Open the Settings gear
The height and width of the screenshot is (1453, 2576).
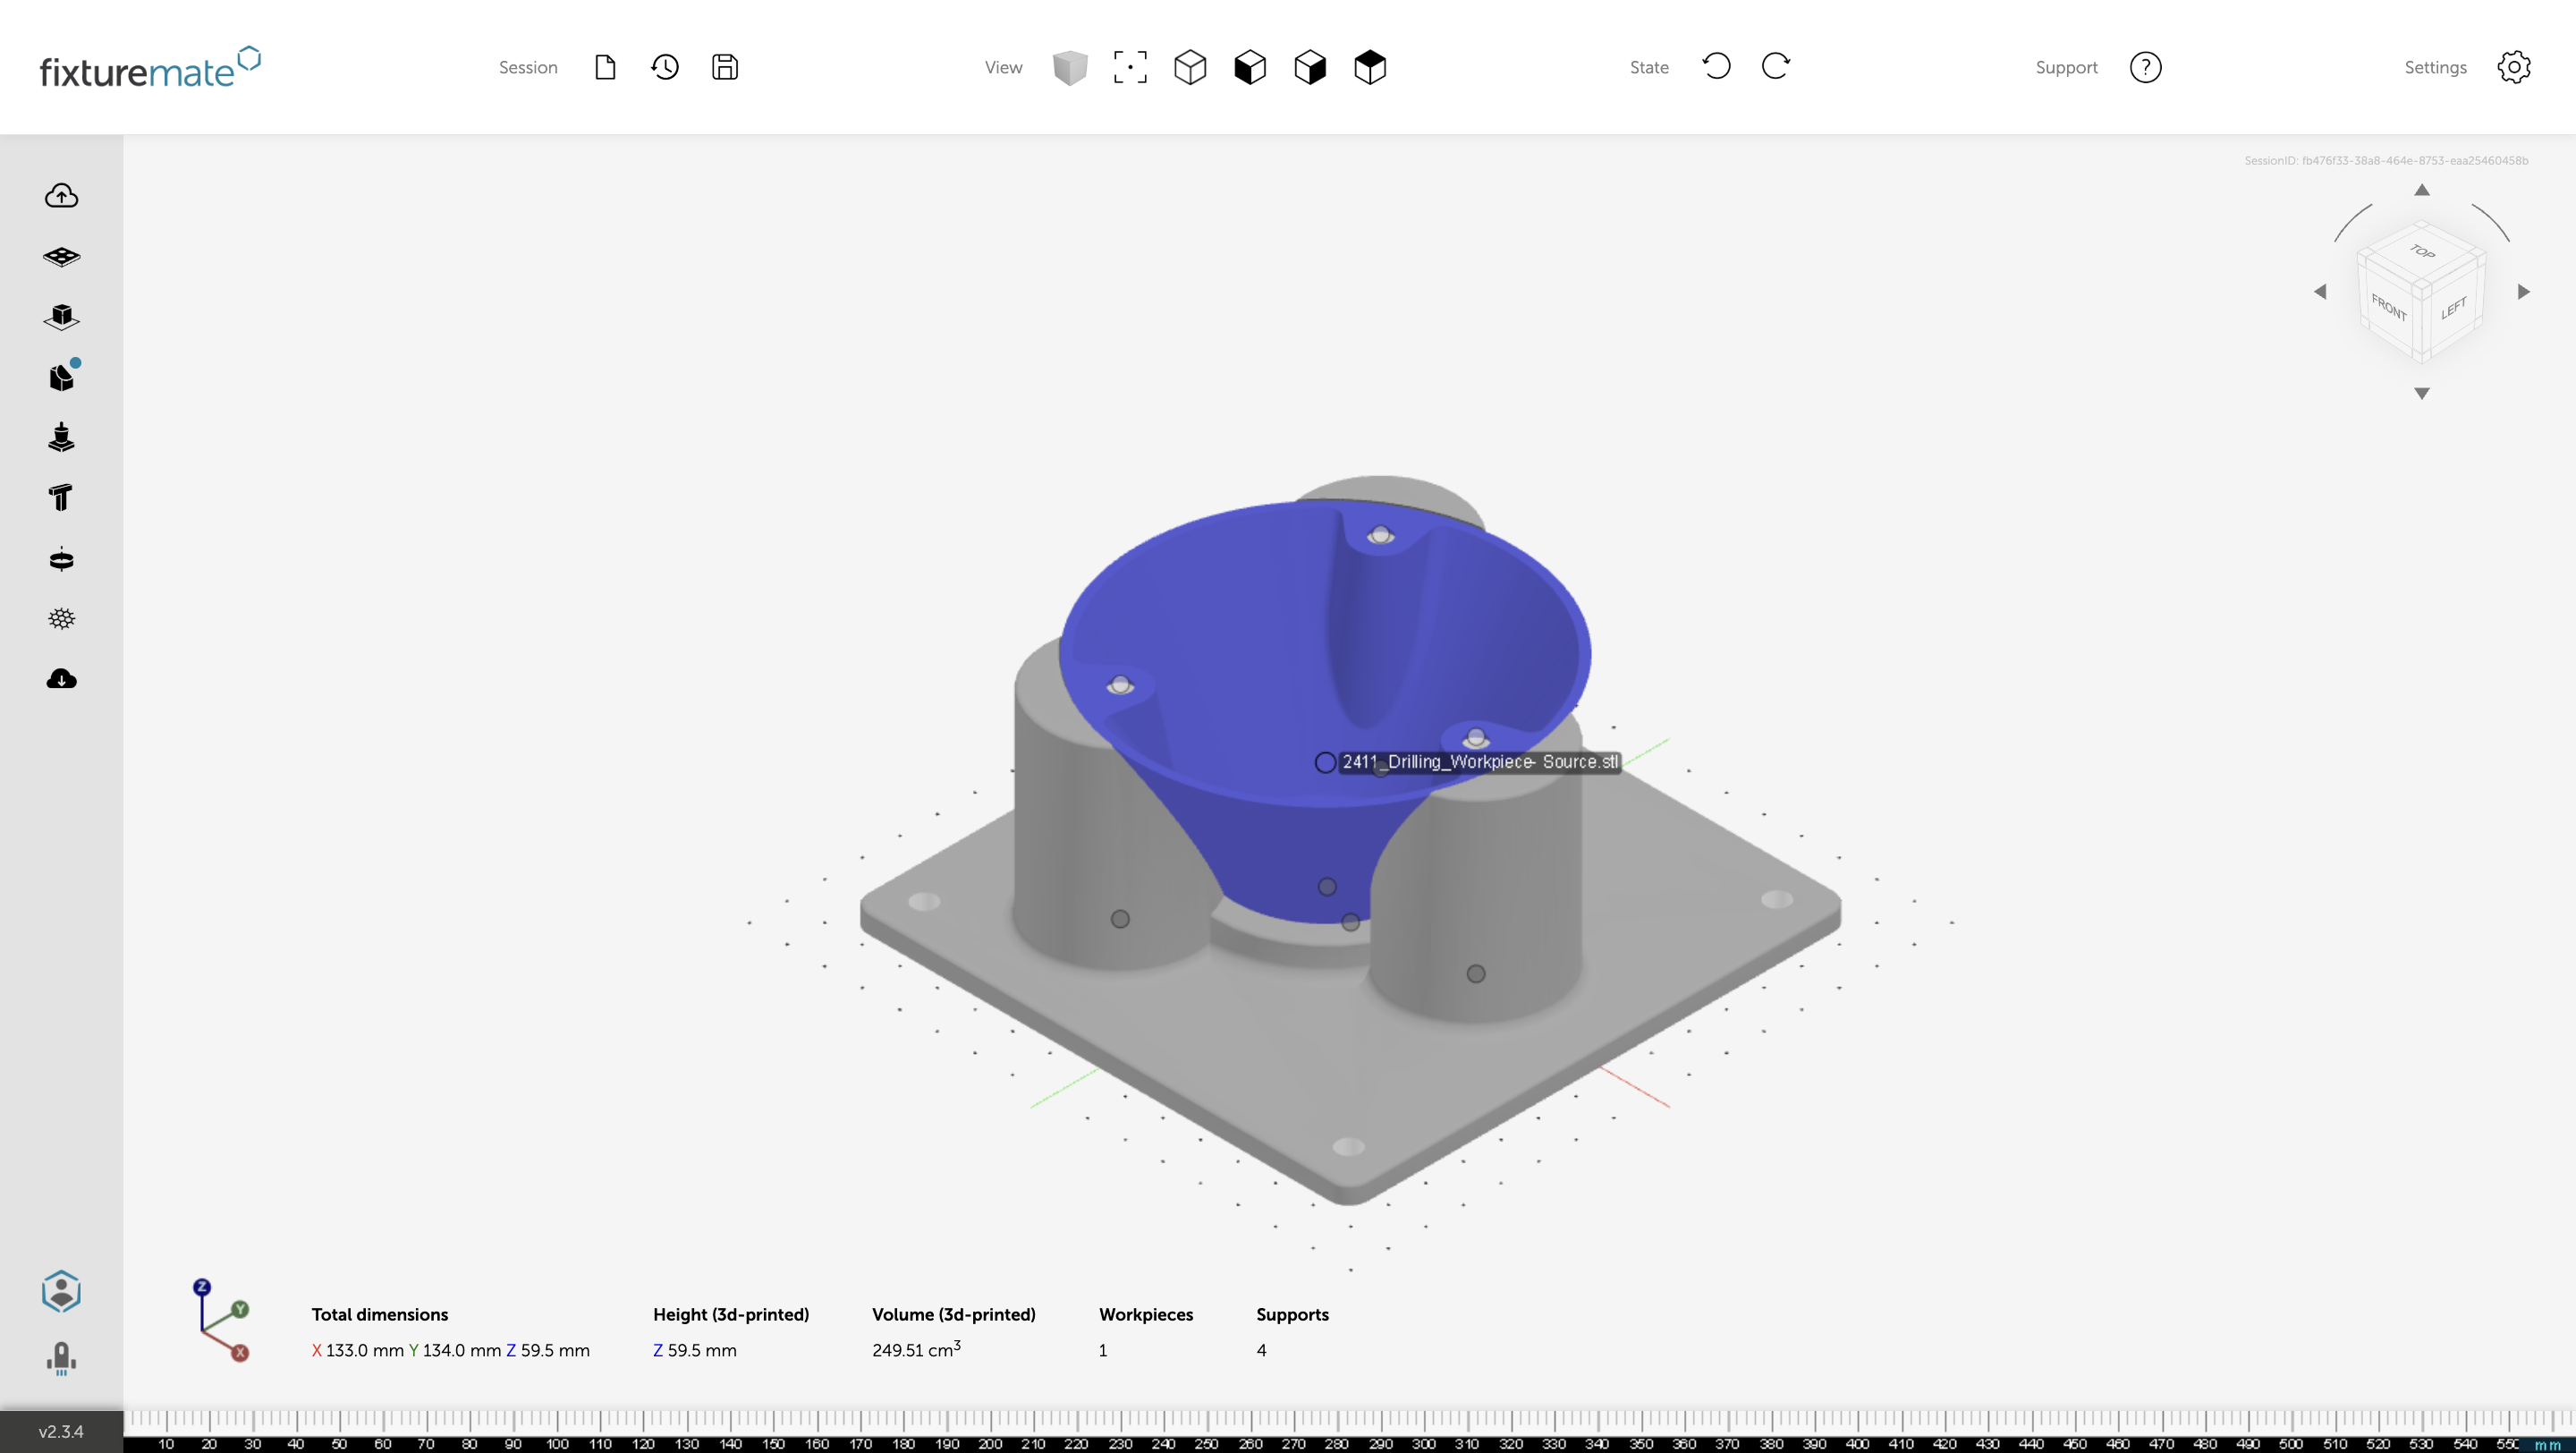pos(2514,67)
